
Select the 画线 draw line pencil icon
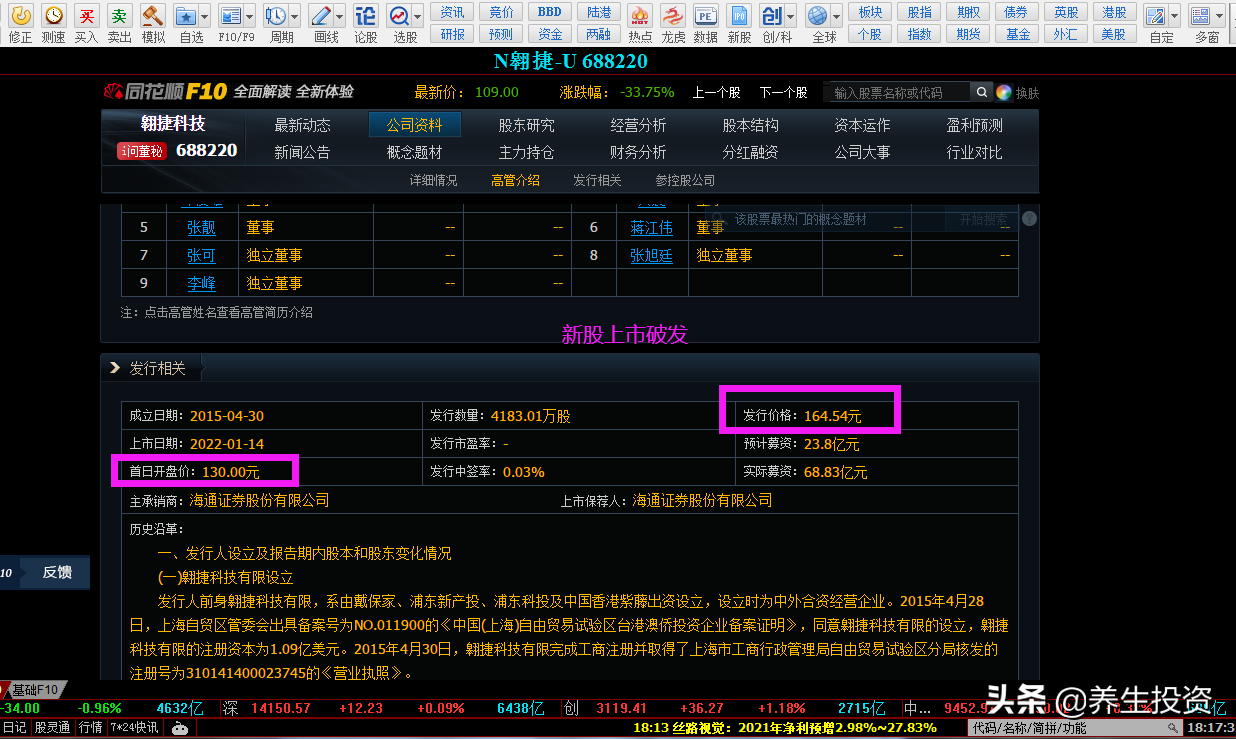click(x=320, y=16)
